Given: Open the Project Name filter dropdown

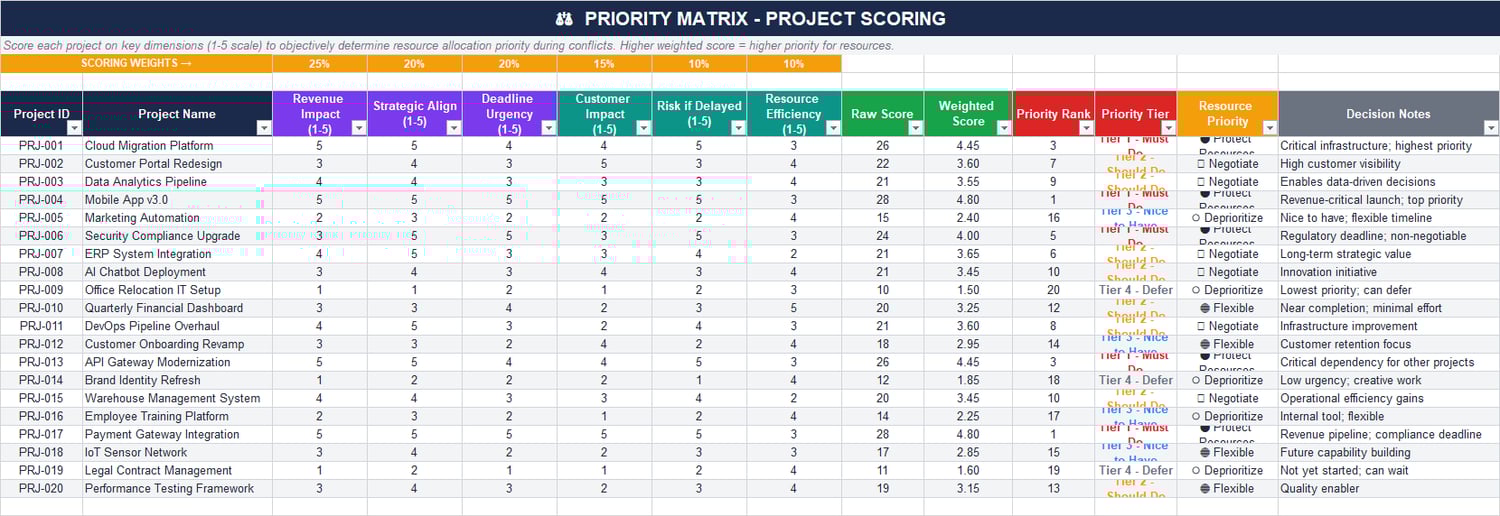Looking at the screenshot, I should (264, 128).
